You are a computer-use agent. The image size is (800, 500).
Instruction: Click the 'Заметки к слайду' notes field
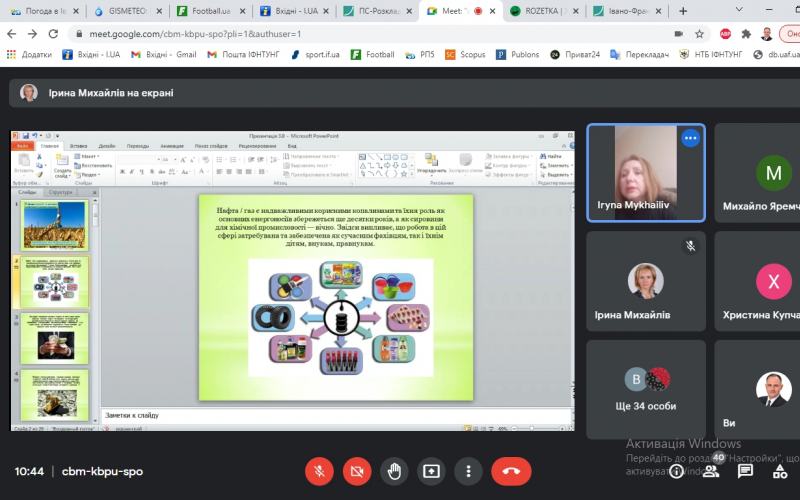click(337, 415)
